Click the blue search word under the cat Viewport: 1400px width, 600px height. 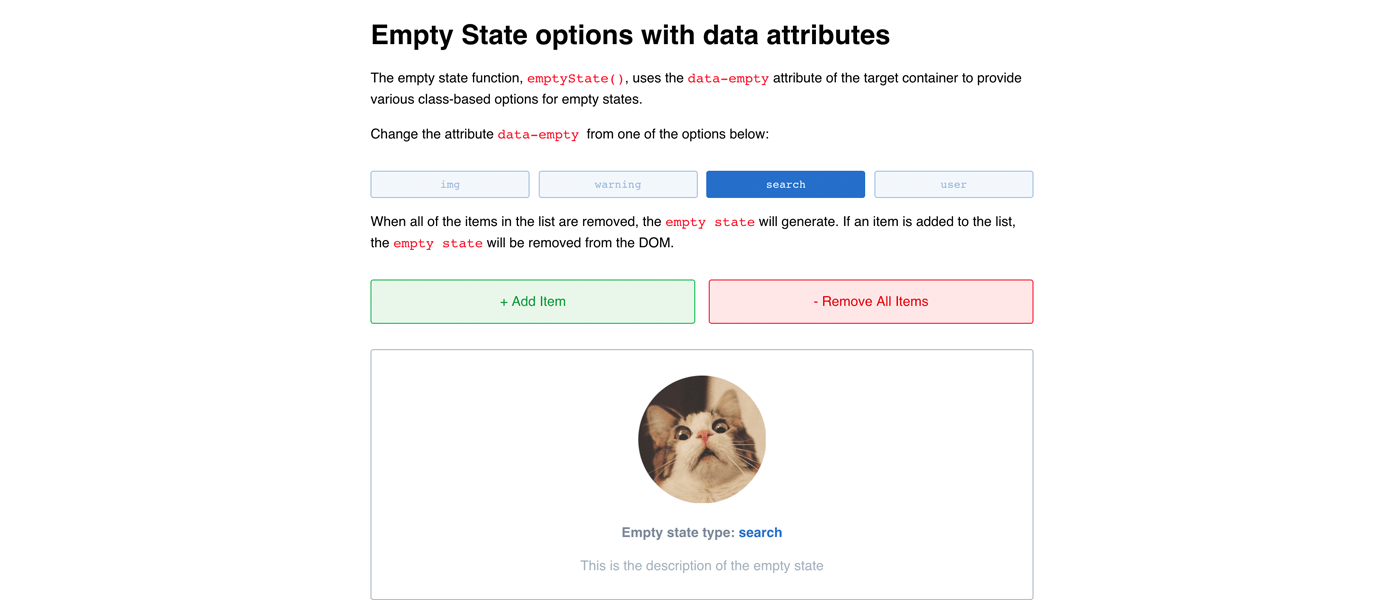[760, 533]
